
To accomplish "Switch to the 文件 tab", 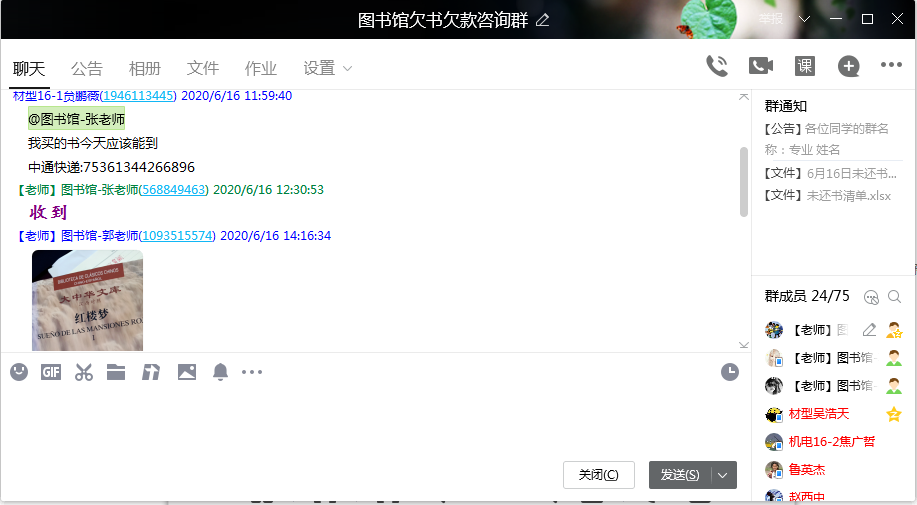I will coord(203,68).
